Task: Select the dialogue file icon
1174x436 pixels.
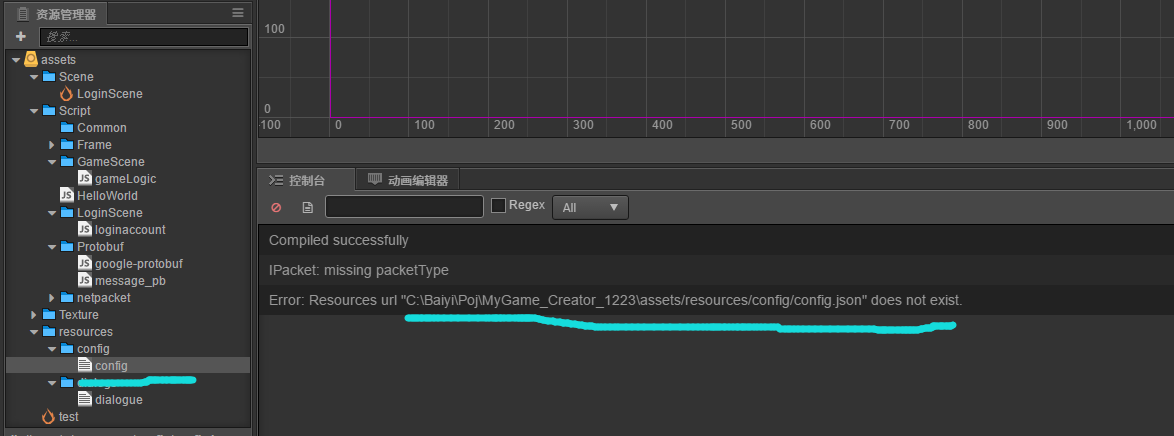Action: point(85,399)
